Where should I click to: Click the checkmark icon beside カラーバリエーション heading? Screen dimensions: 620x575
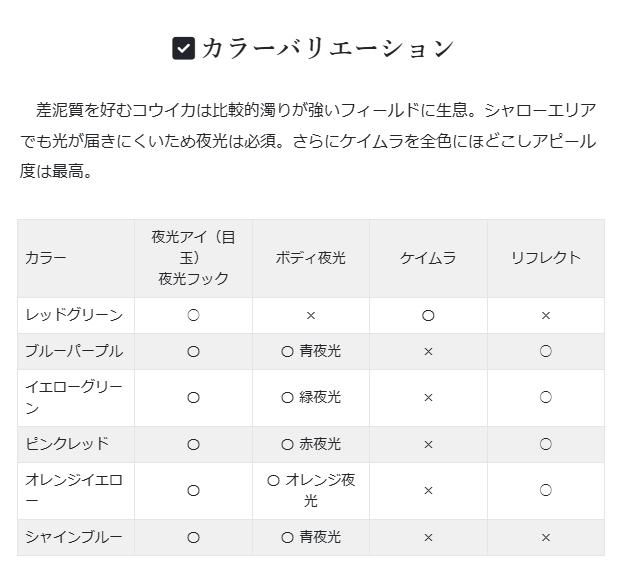click(183, 48)
